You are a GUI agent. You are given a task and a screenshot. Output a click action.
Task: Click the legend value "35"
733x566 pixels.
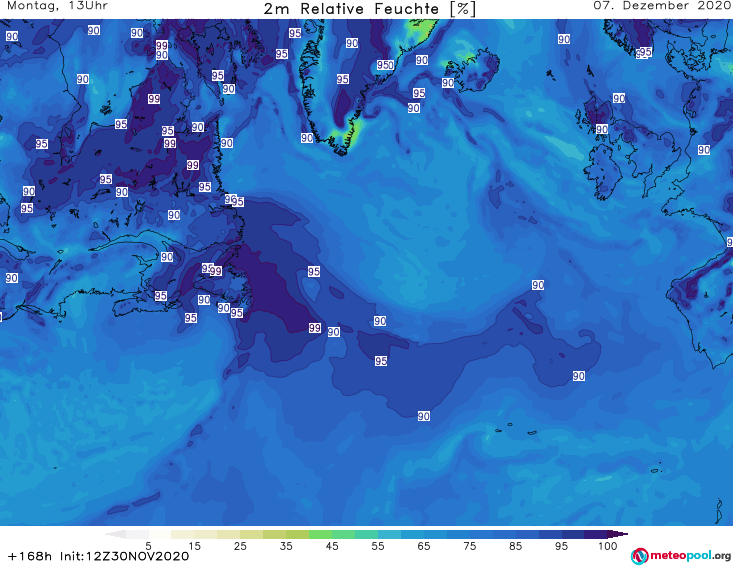286,546
